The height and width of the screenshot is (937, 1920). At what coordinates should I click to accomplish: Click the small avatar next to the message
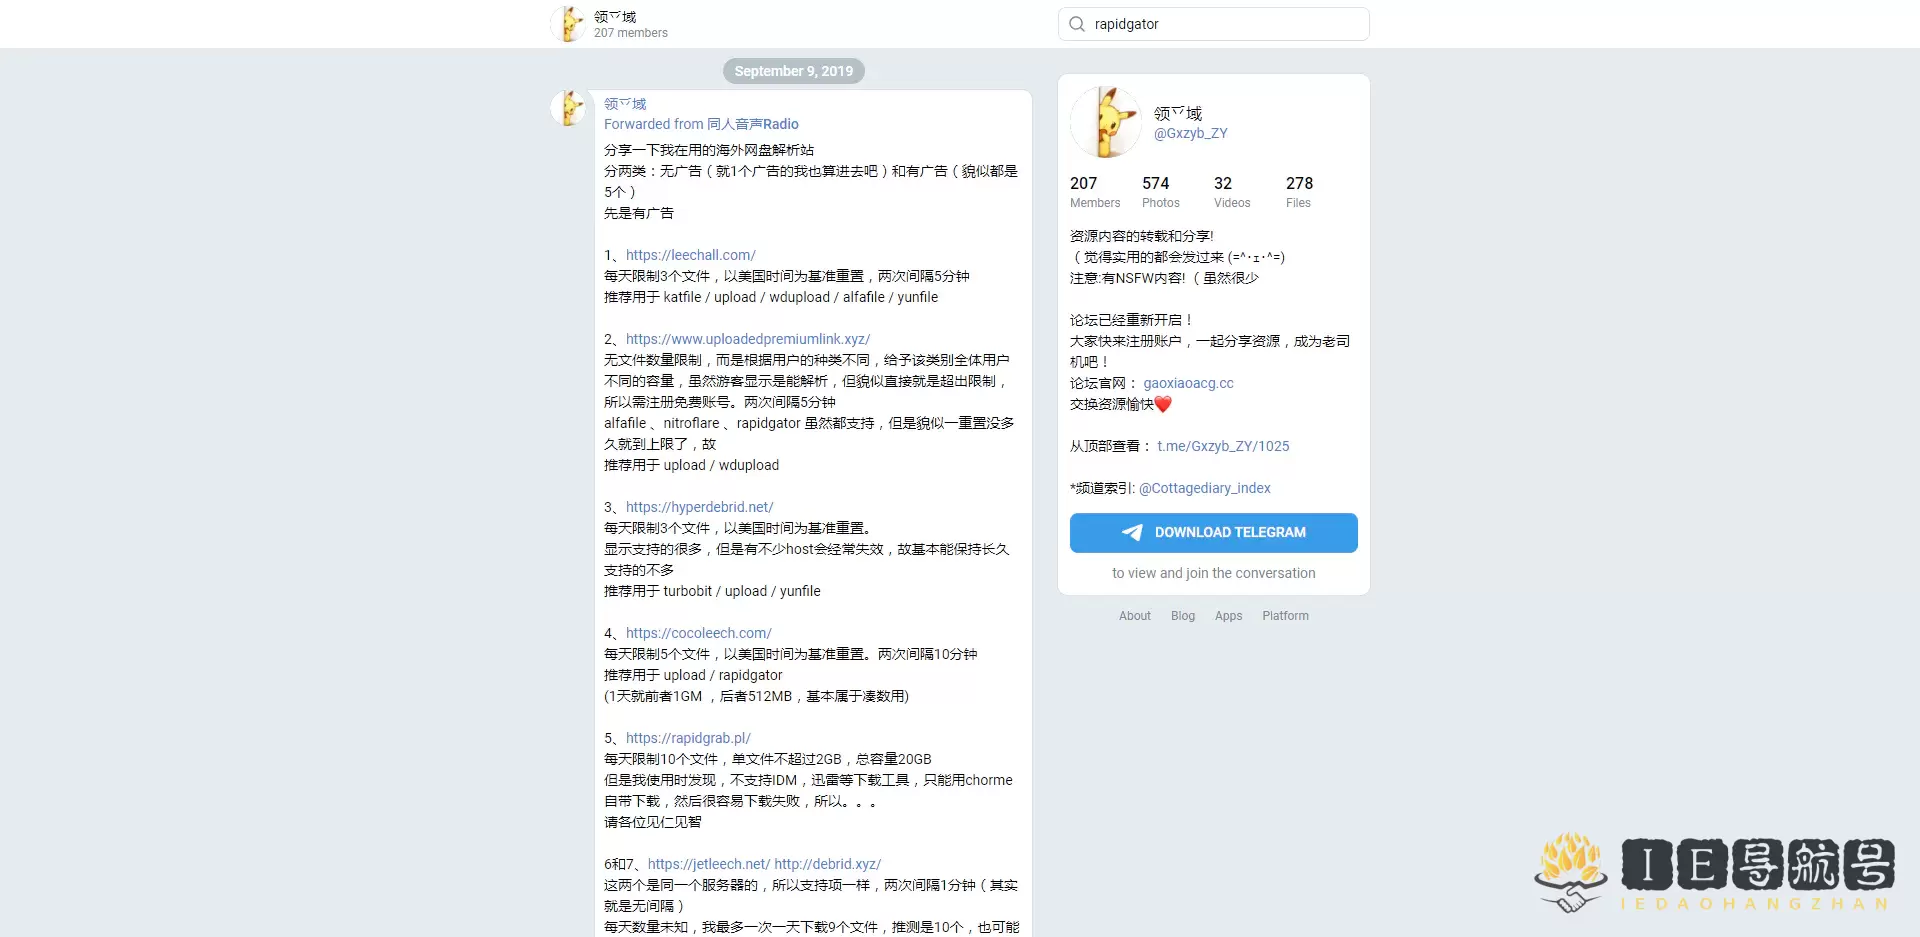568,108
